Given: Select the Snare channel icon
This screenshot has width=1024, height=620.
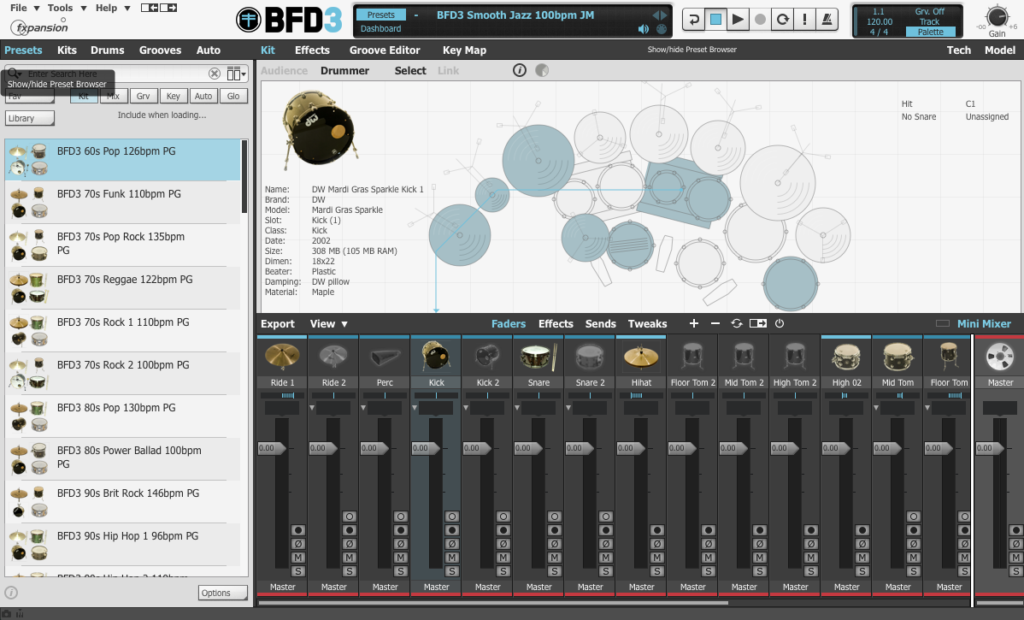Looking at the screenshot, I should [x=539, y=357].
